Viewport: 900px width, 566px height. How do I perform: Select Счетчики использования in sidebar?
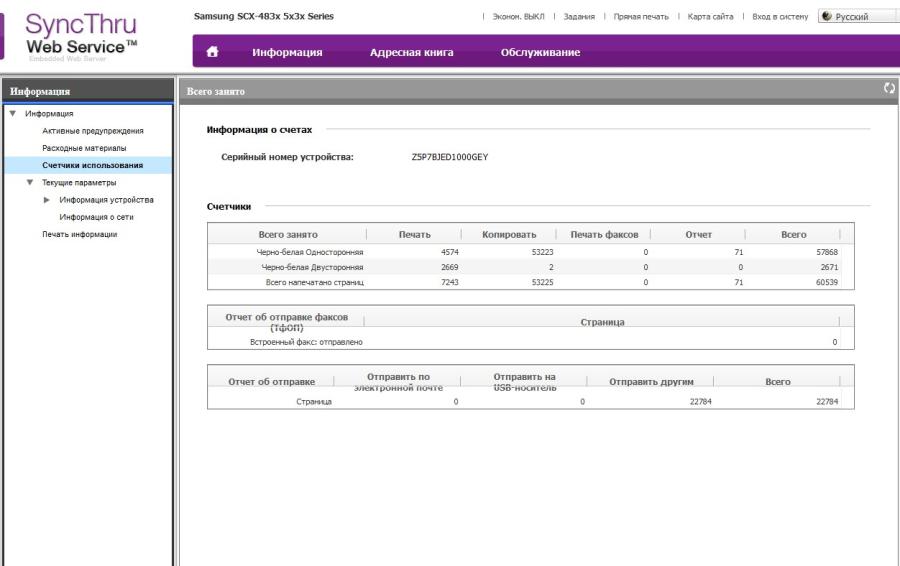pos(92,165)
